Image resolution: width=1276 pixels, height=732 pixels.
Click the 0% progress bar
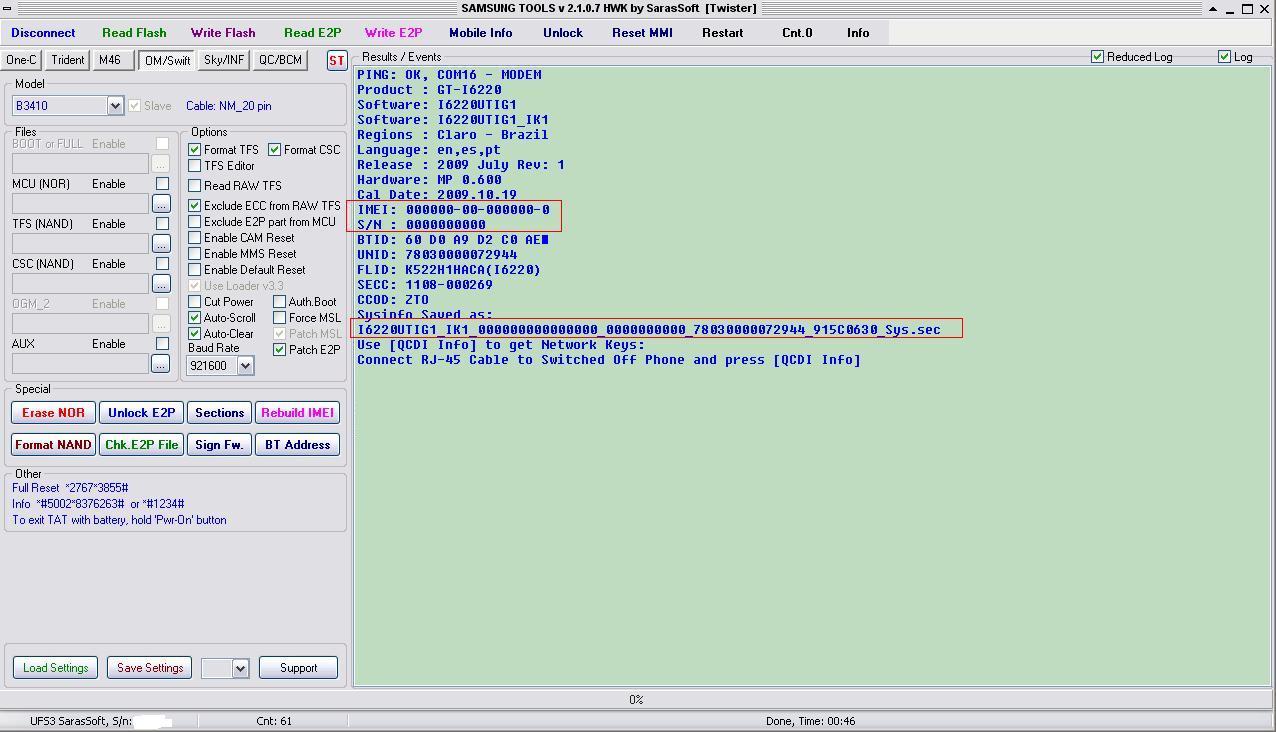636,700
